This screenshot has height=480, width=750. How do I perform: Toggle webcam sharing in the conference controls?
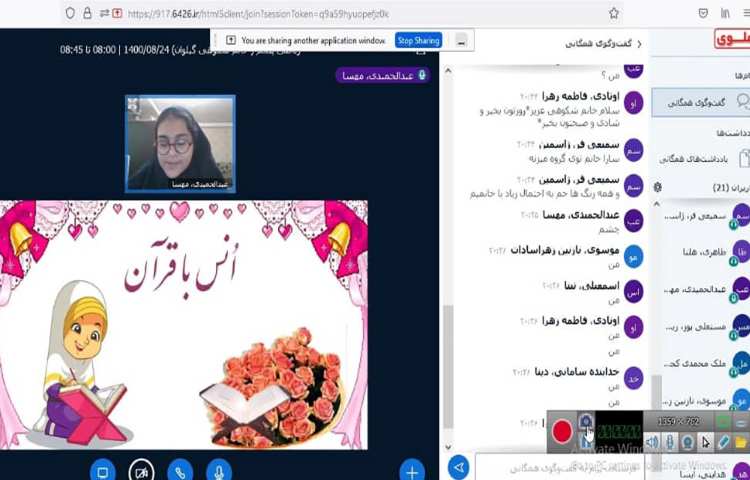(141, 472)
